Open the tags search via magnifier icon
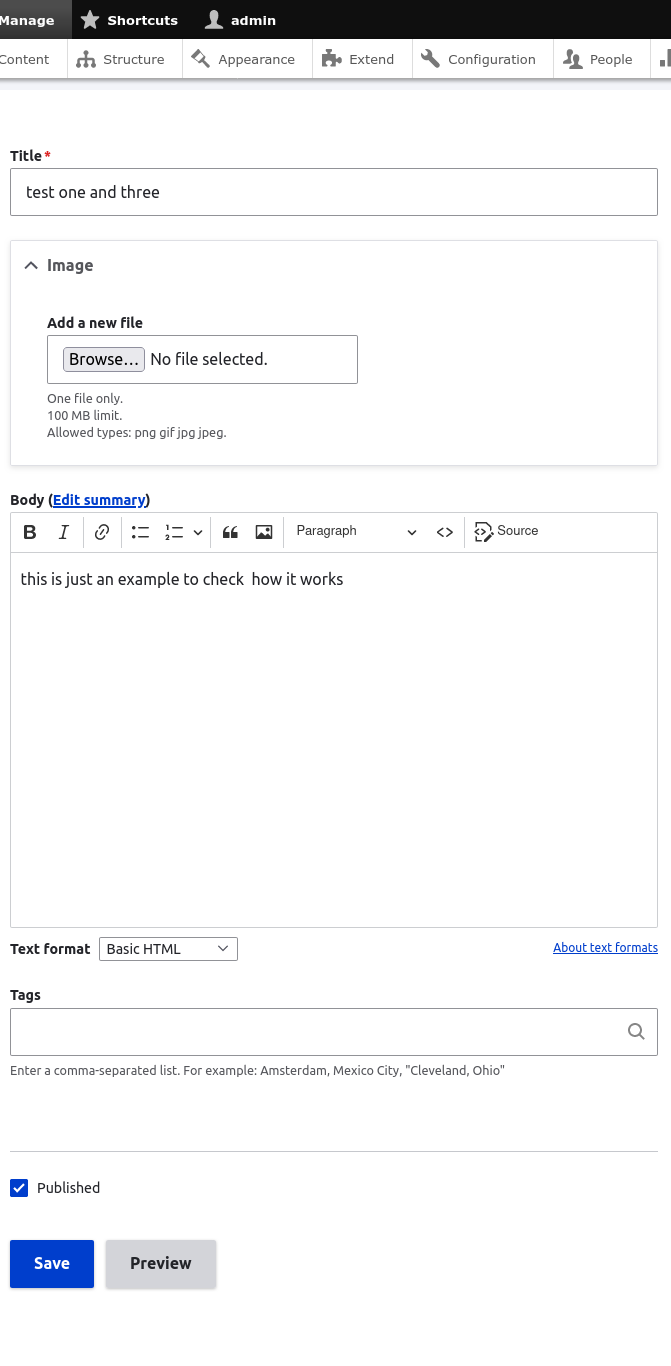The image size is (671, 1366). (x=636, y=1031)
